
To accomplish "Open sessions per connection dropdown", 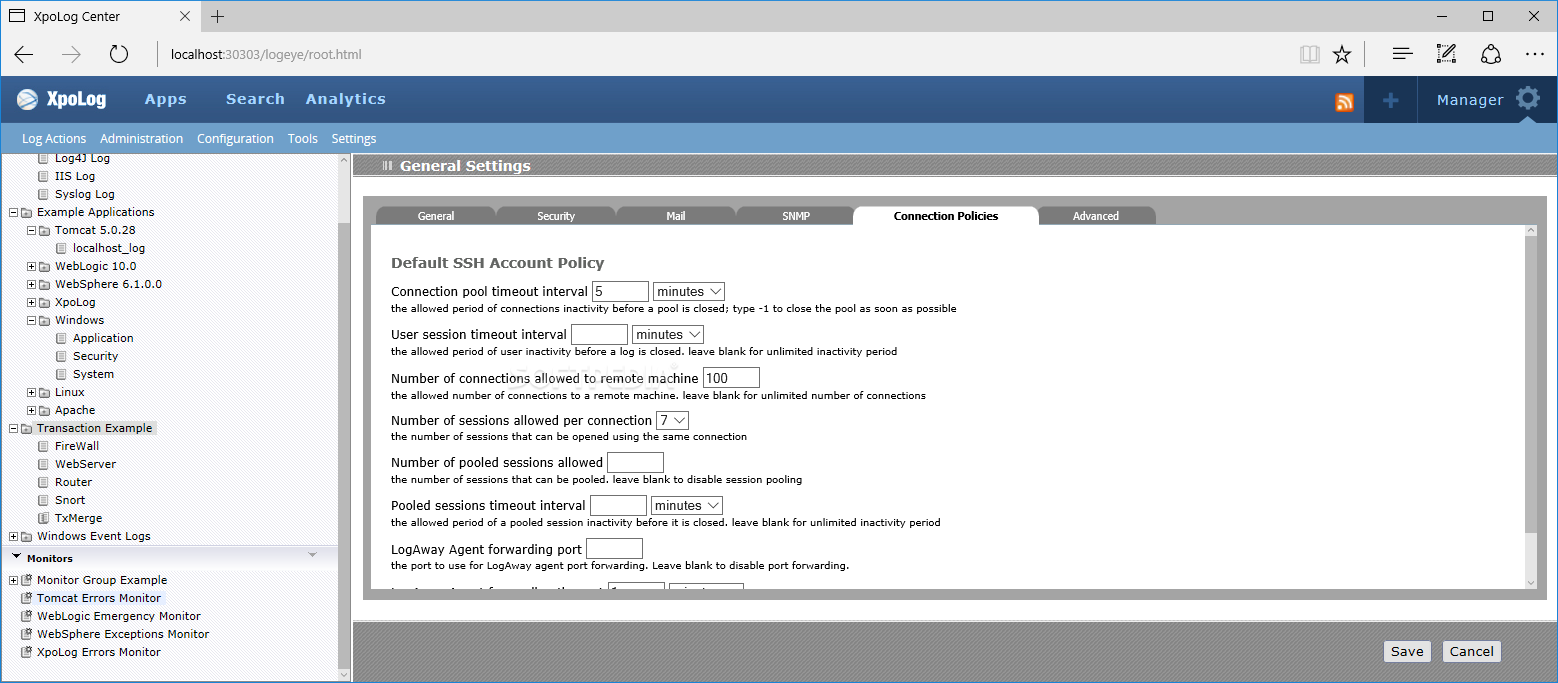I will (x=672, y=421).
